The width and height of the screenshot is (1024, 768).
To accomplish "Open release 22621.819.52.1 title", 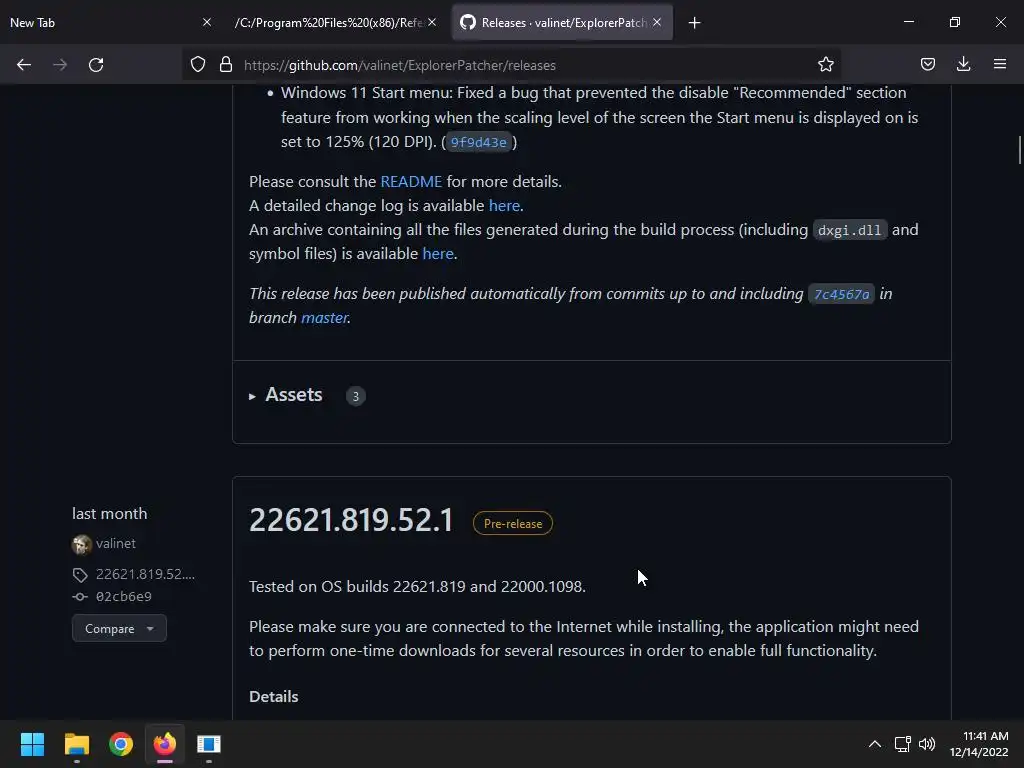I will pos(351,520).
